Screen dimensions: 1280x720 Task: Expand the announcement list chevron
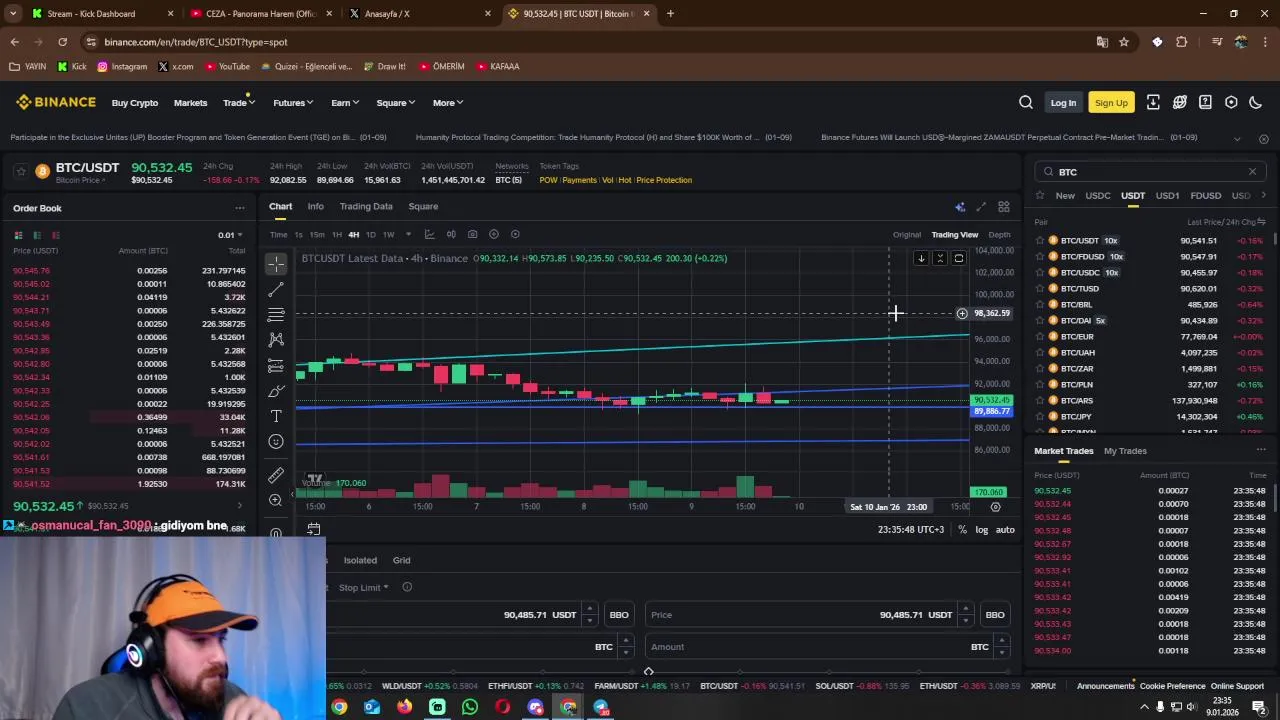(x=1237, y=138)
